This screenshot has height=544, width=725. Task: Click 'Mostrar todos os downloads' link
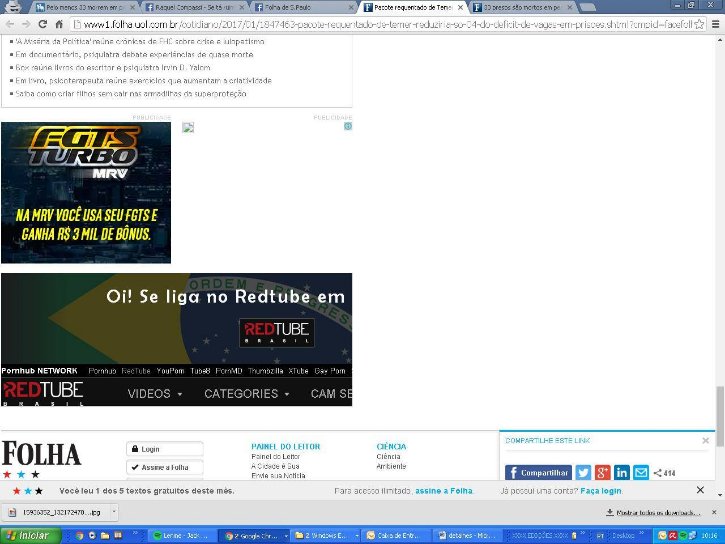pyautogui.click(x=653, y=513)
